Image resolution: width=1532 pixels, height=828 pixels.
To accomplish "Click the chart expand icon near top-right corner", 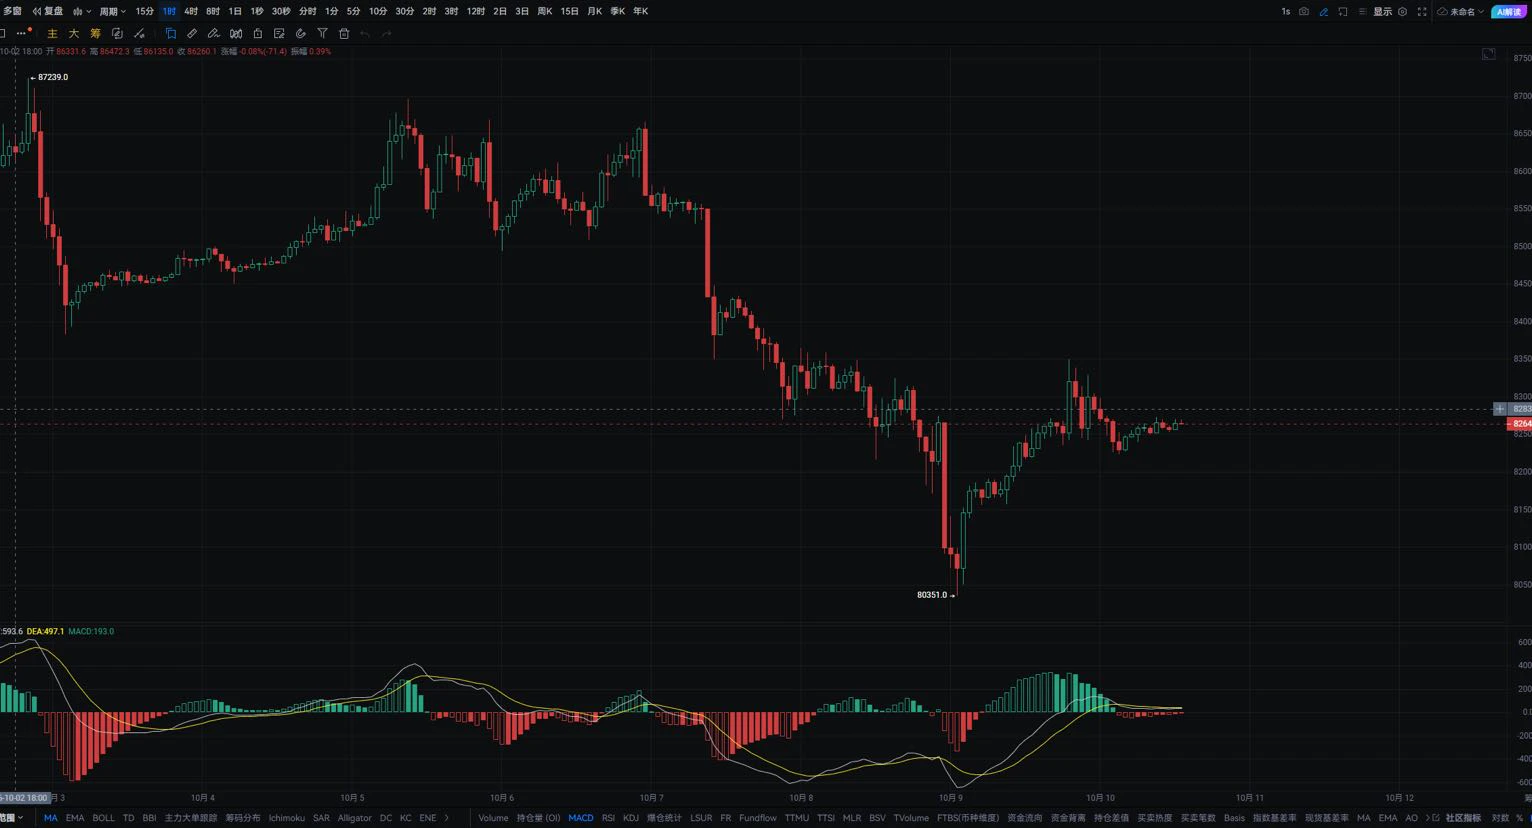I will click(1489, 54).
